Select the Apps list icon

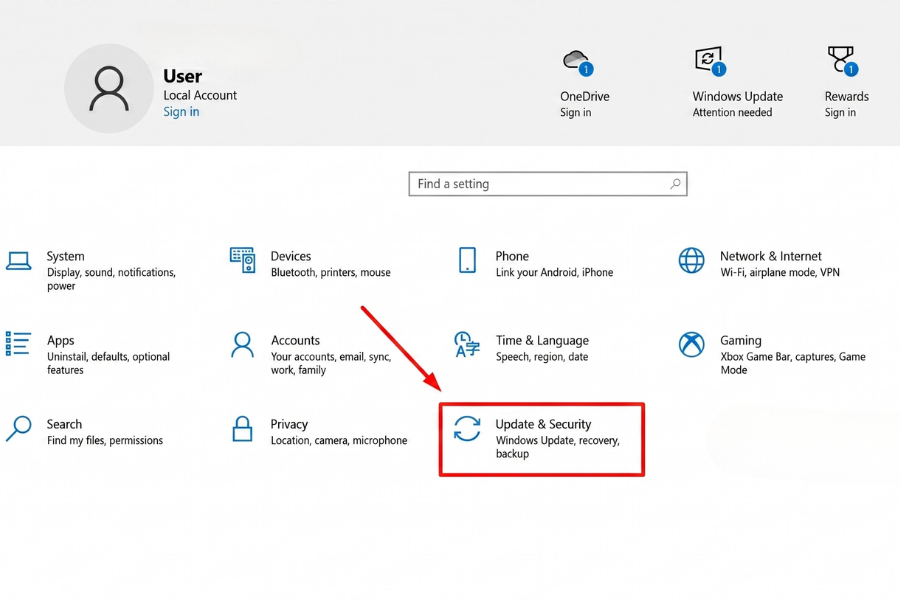18,343
